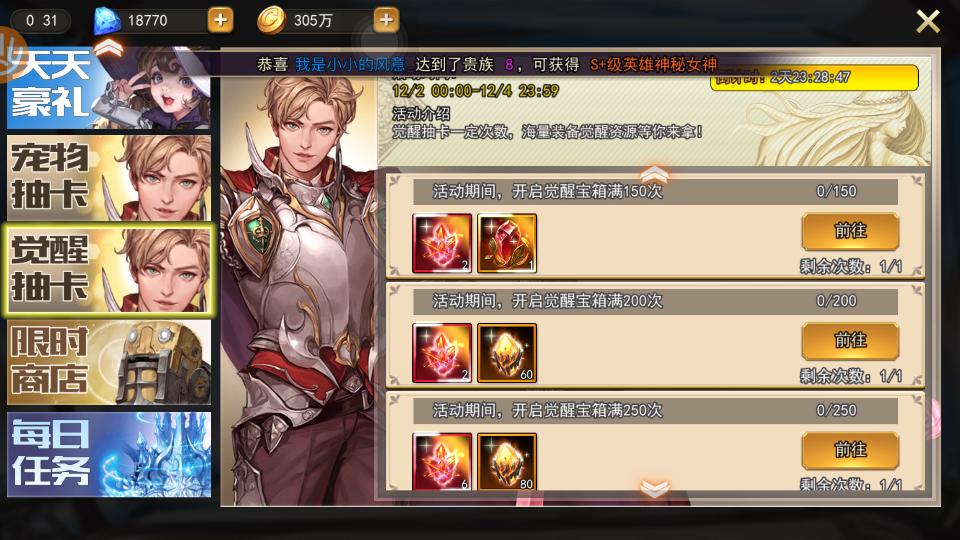Tap the plus icon beside diamond count
Screen dimensions: 960x540
pos(220,20)
